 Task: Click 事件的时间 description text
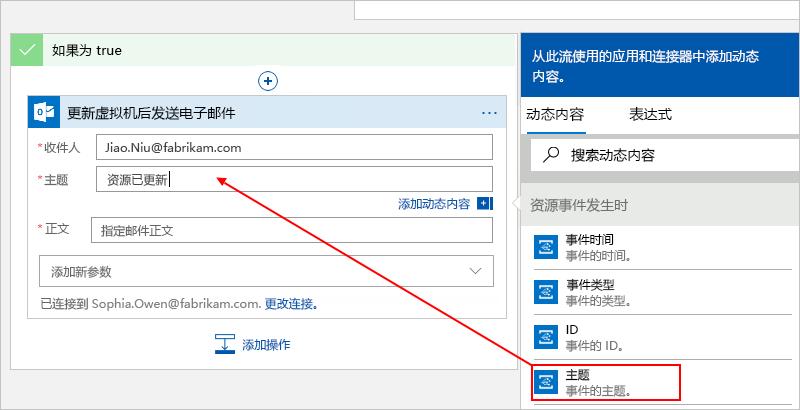tap(598, 255)
